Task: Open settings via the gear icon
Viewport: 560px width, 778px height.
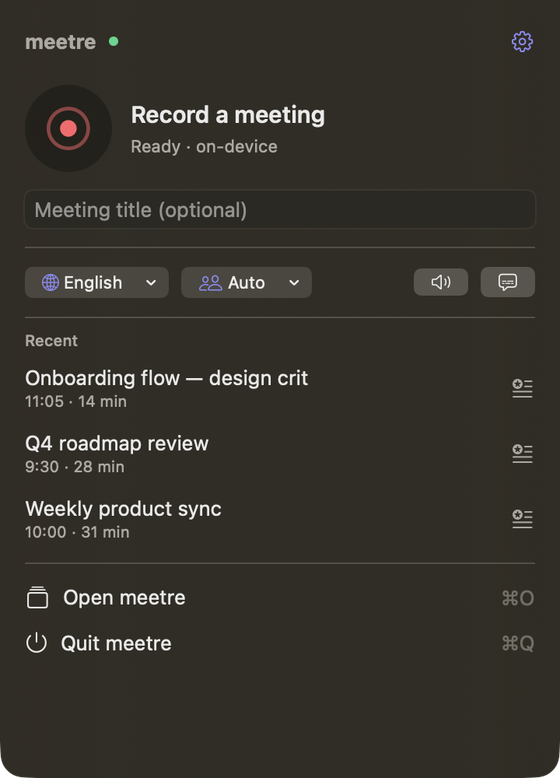Action: pos(522,42)
